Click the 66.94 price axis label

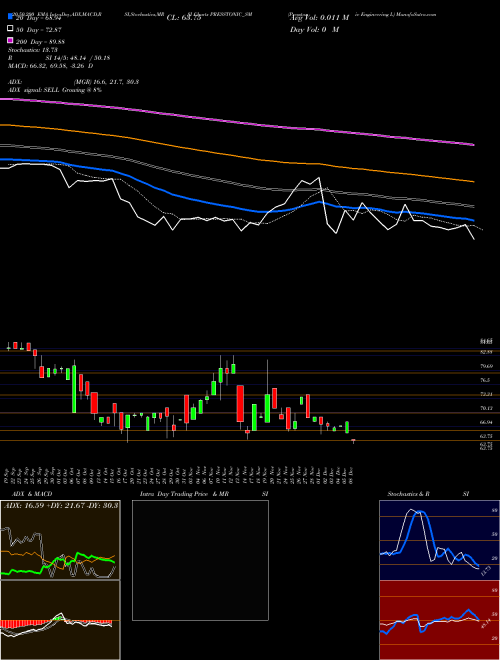486,422
